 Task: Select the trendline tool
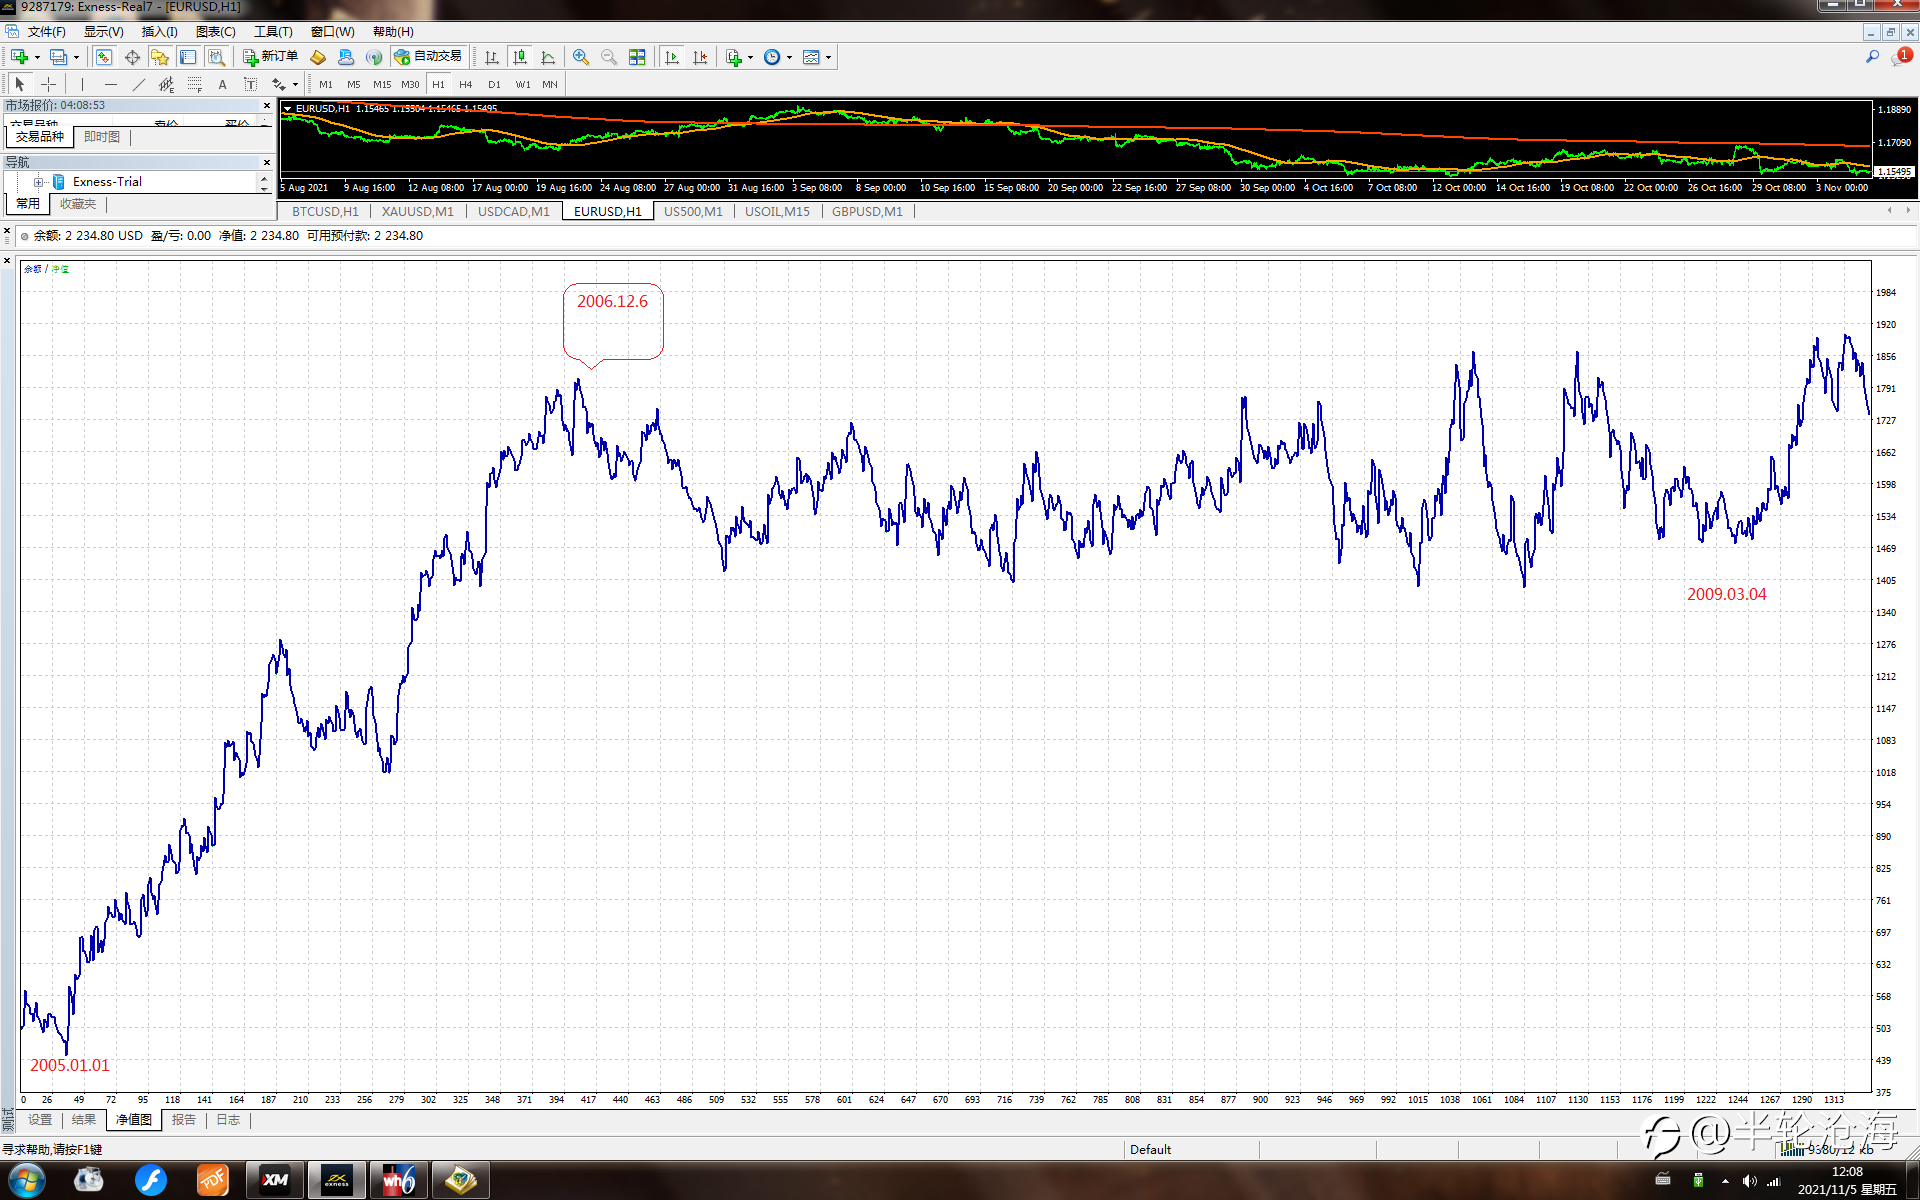[139, 84]
